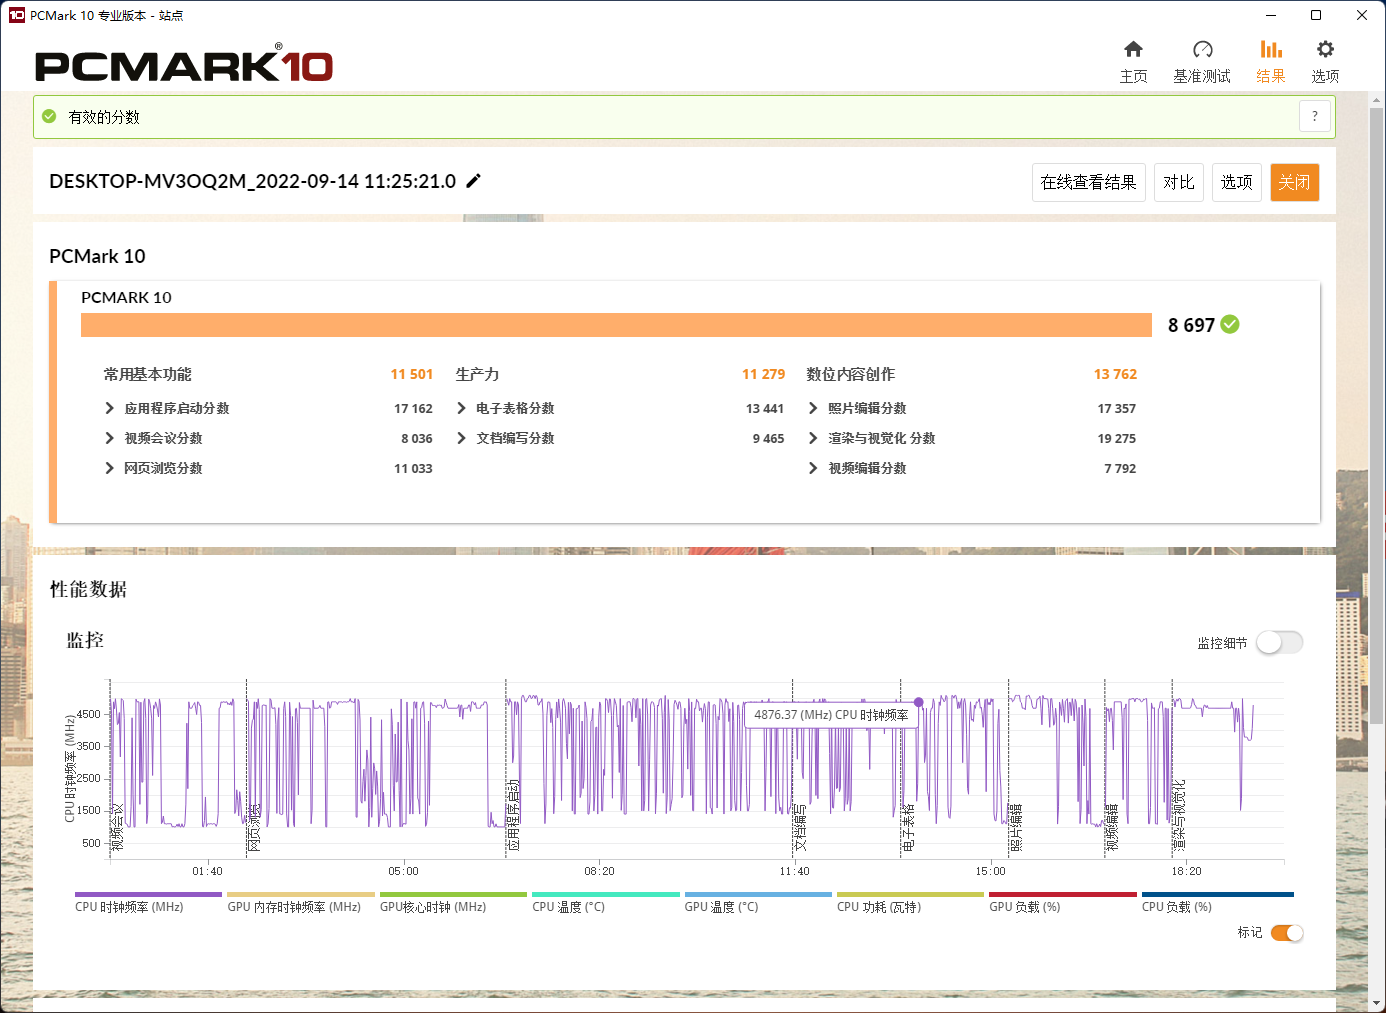1386x1013 pixels.
Task: Click the orange PCMARK 10 score bar
Action: (x=616, y=325)
